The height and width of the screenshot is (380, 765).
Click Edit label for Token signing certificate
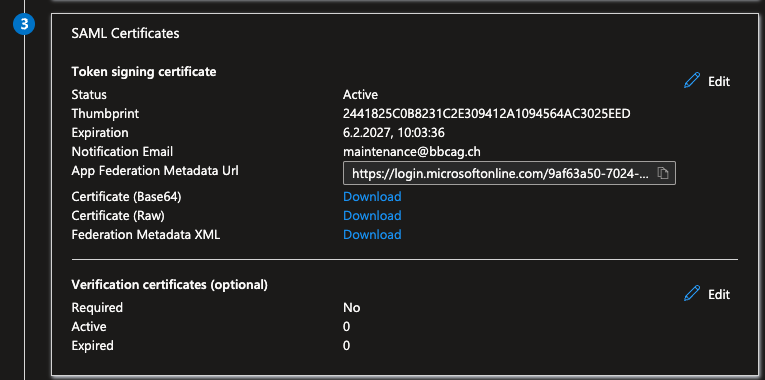point(719,81)
